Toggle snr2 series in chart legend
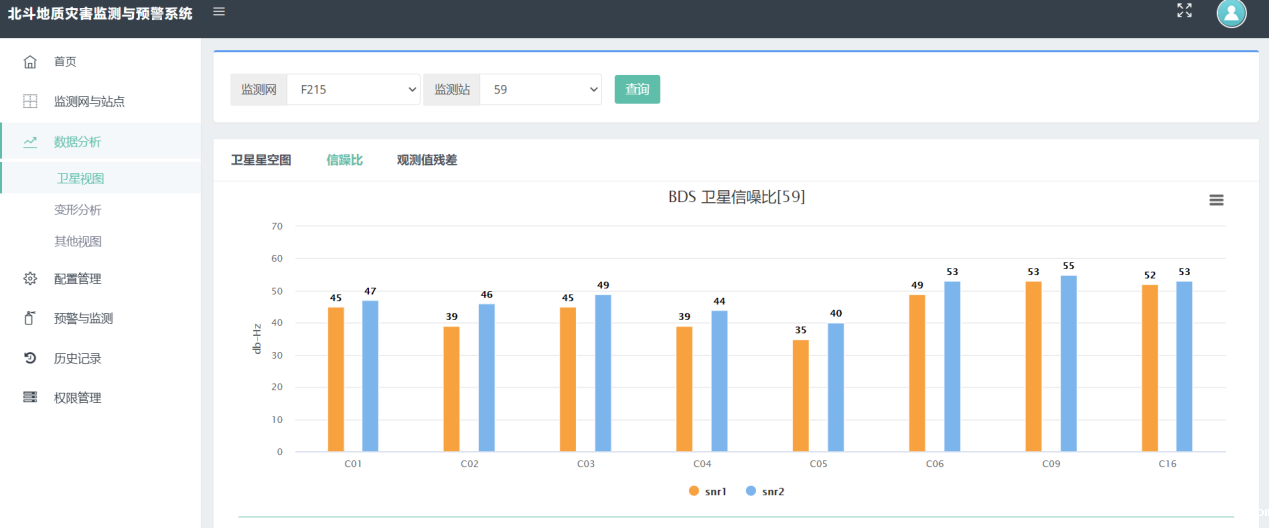 [765, 491]
